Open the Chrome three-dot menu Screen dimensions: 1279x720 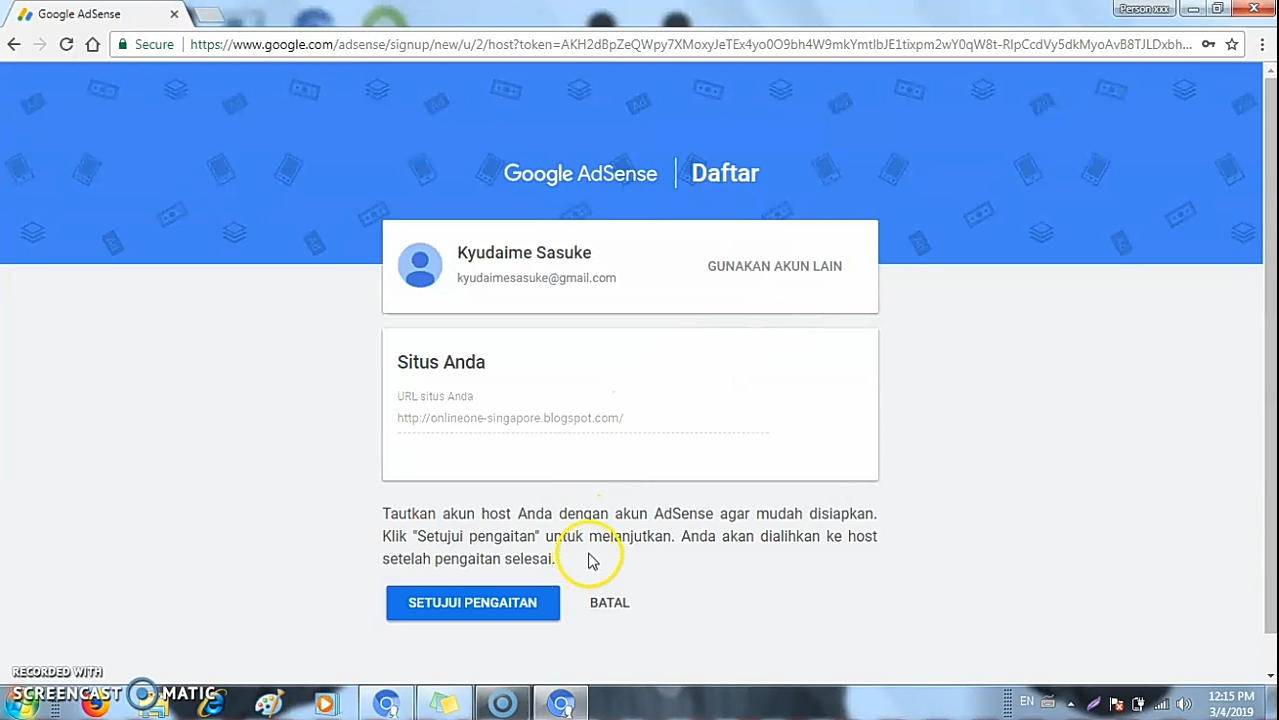(x=1263, y=44)
